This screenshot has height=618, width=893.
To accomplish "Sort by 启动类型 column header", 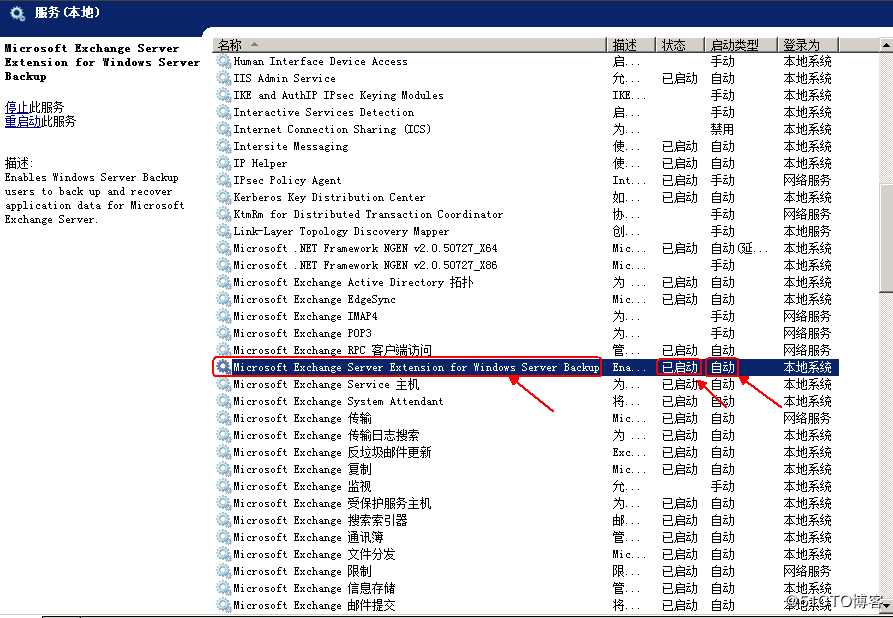I will tap(741, 45).
